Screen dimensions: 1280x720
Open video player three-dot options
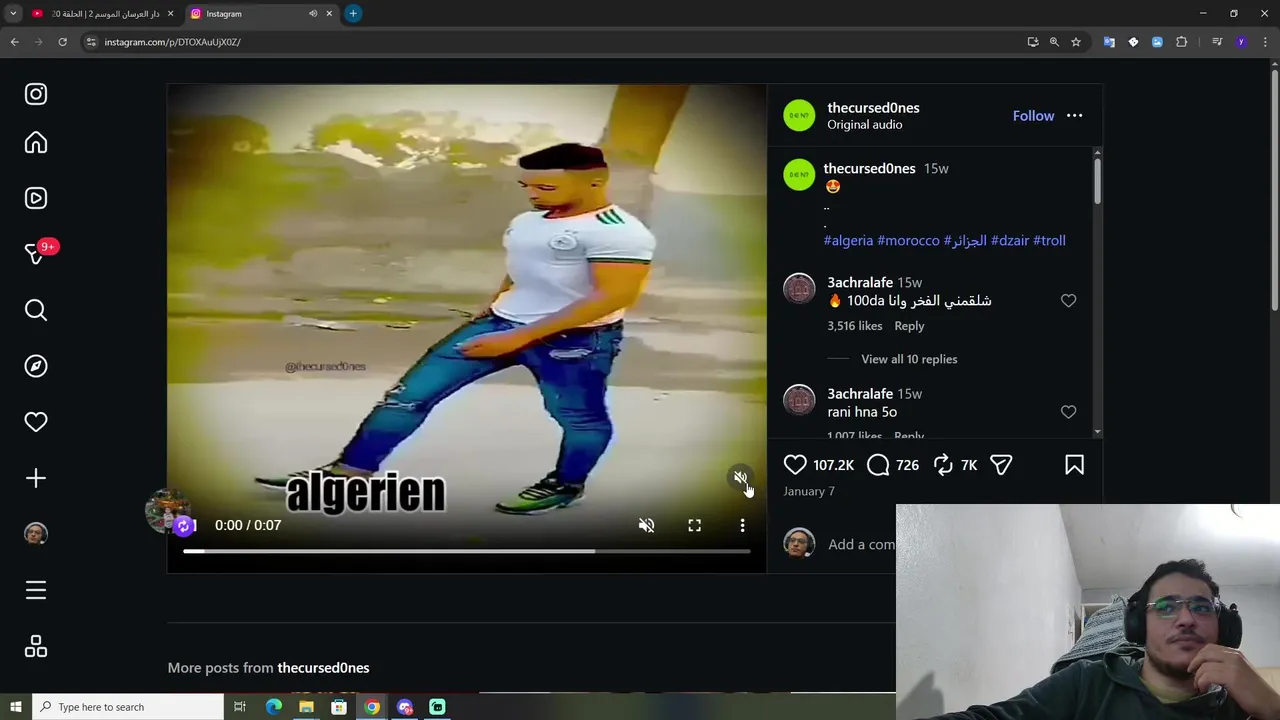coord(742,525)
